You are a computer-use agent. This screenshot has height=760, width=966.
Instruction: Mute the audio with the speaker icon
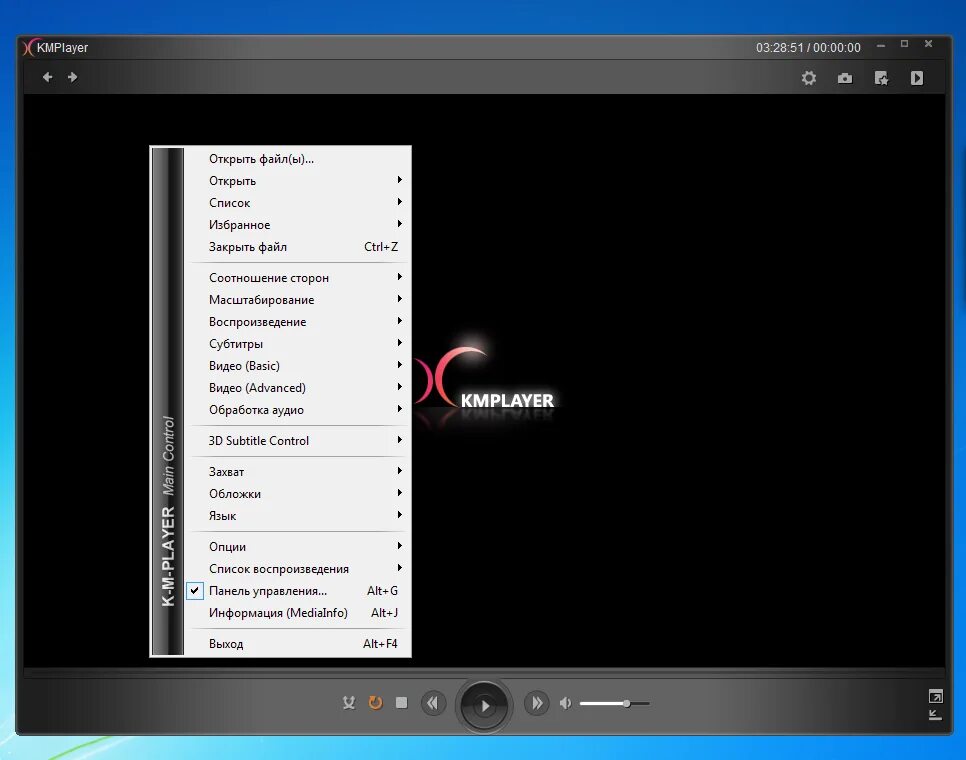point(564,703)
